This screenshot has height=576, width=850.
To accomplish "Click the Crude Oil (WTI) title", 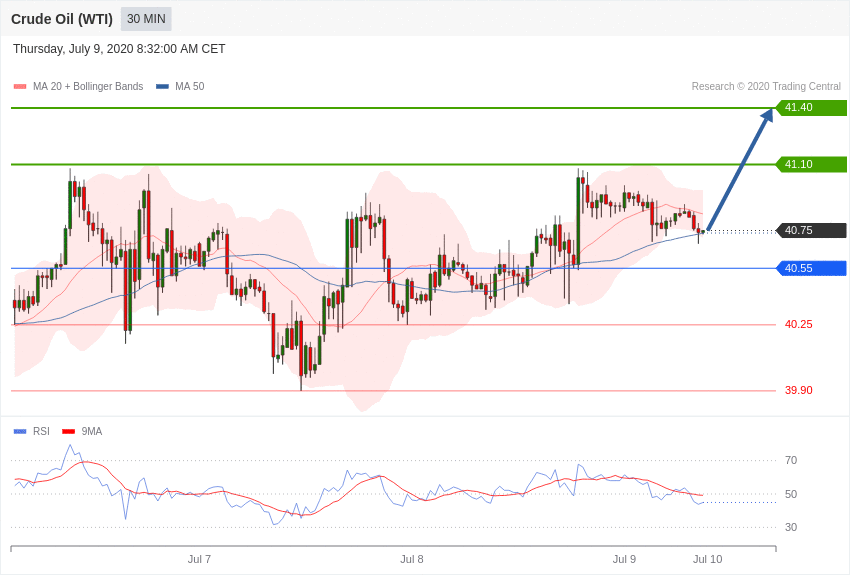I will (x=62, y=19).
